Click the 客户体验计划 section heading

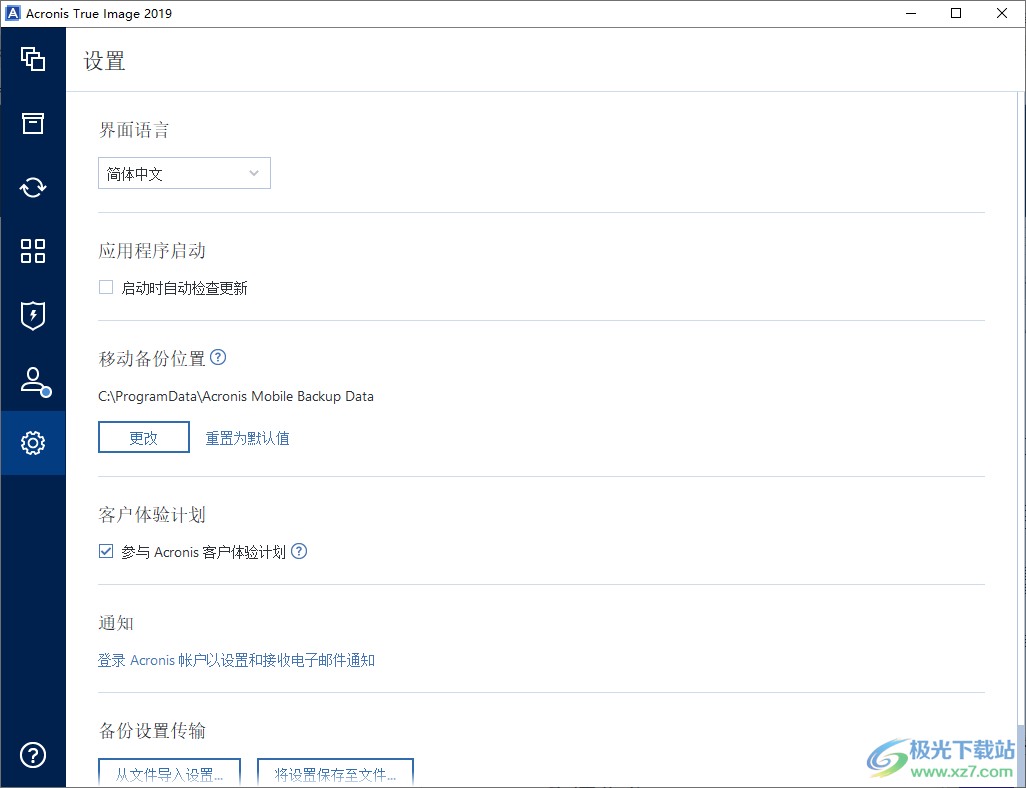tap(152, 515)
